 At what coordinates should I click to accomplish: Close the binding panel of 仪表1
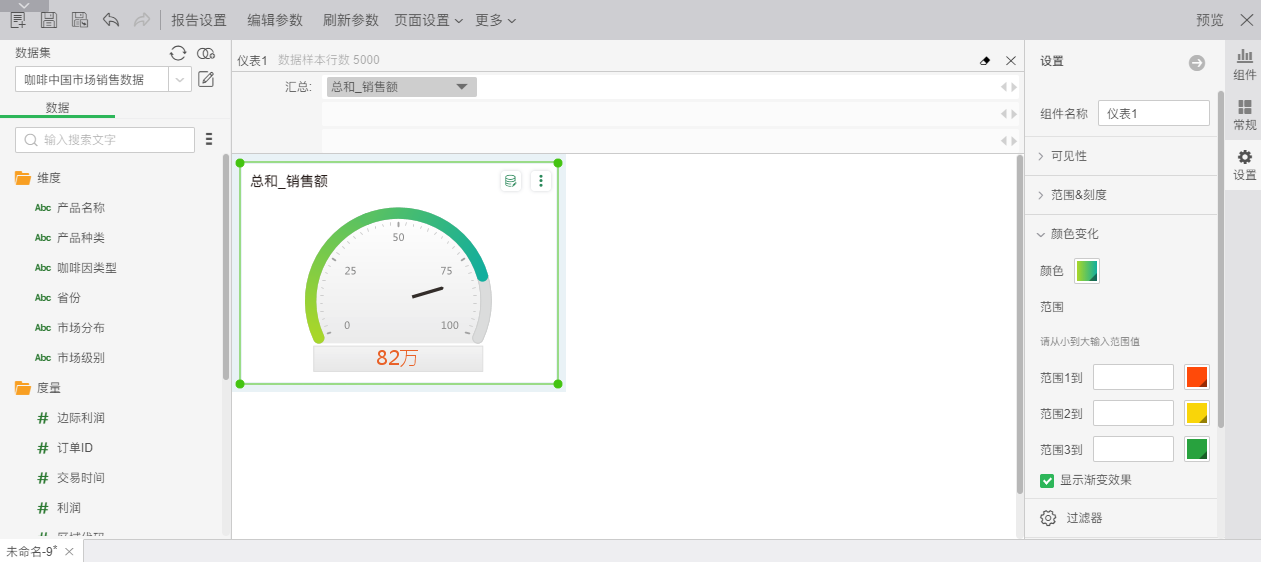click(1011, 61)
